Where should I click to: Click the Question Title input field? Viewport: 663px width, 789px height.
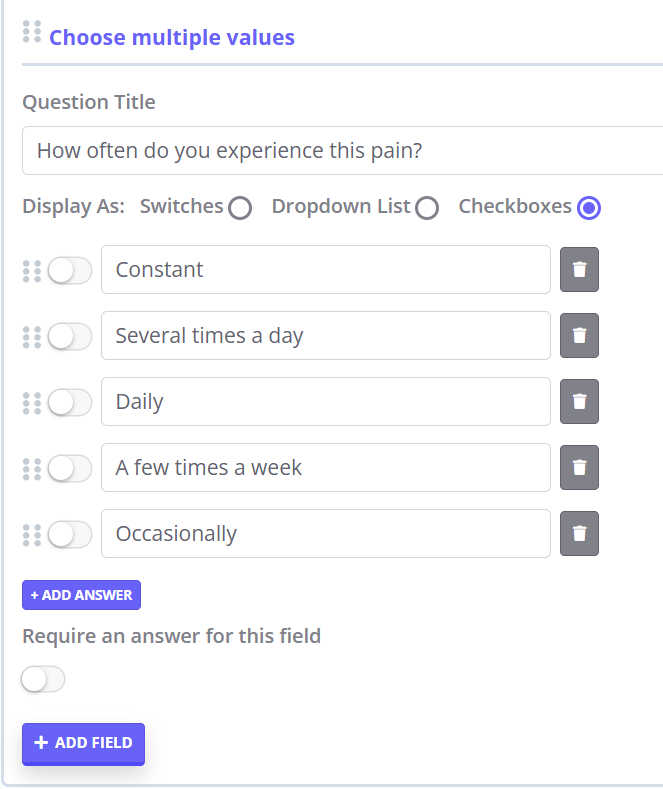click(x=343, y=150)
